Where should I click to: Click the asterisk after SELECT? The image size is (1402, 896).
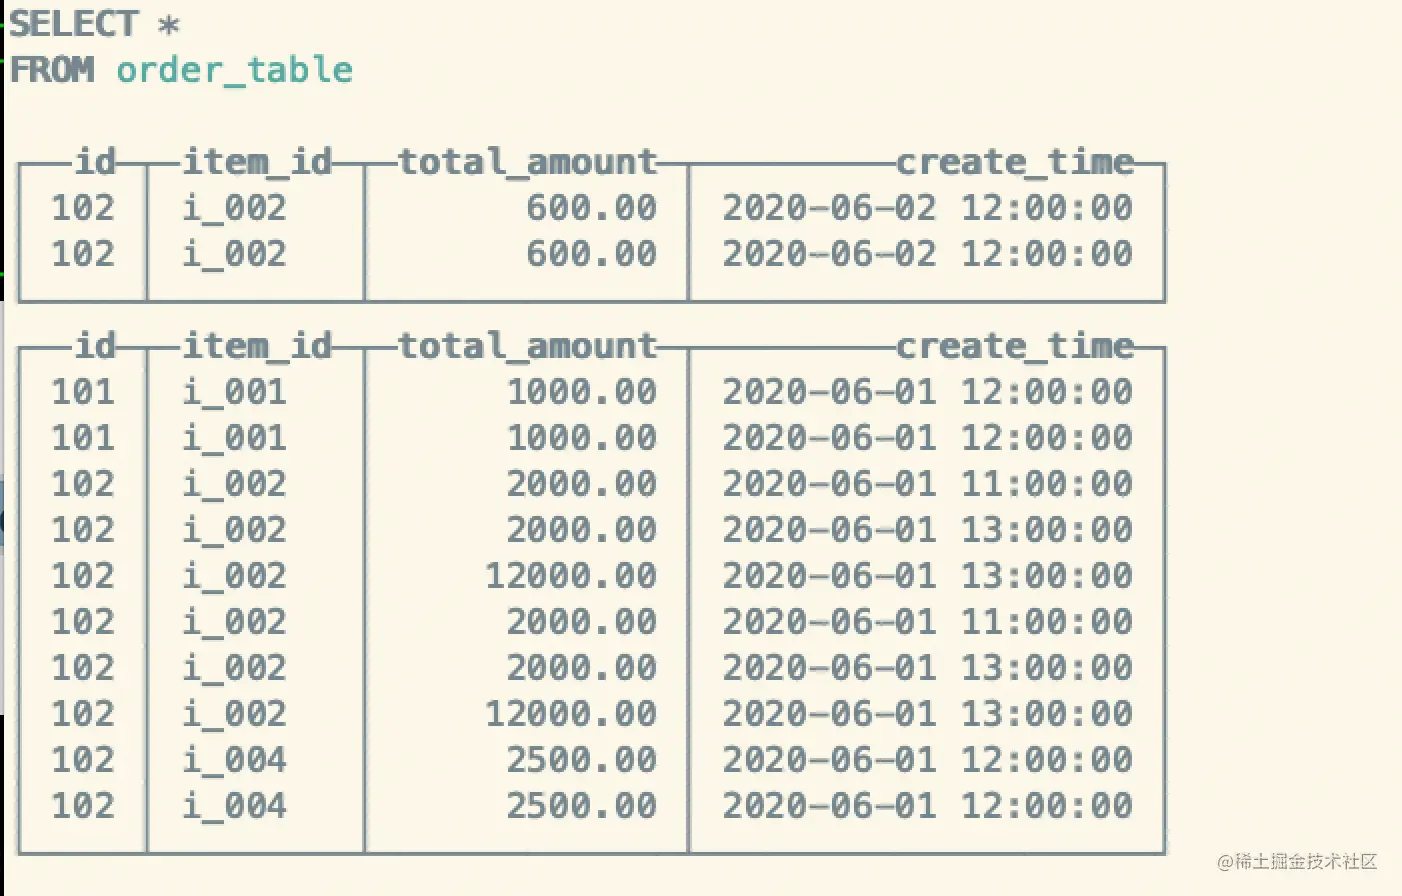tap(169, 24)
